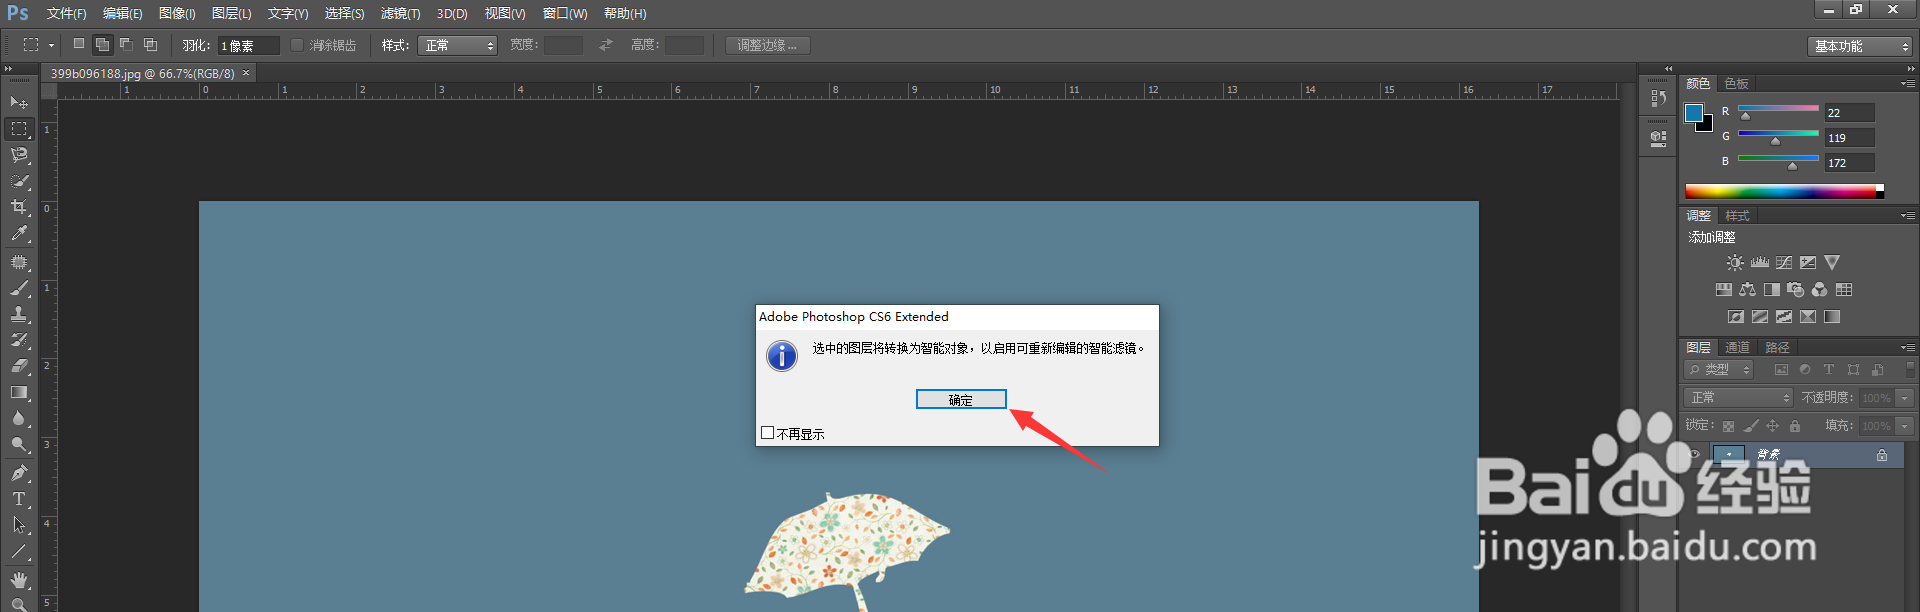This screenshot has height=612, width=1920.
Task: Select the Clone Stamp tool
Action: (x=19, y=314)
